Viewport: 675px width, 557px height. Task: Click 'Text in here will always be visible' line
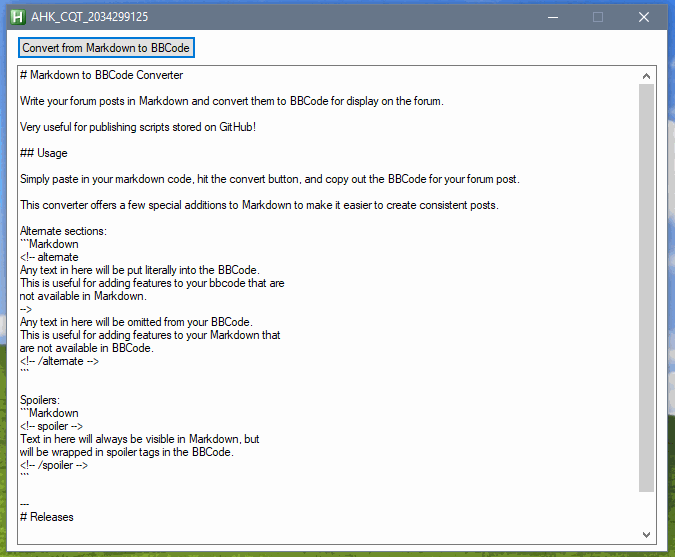tap(139, 439)
